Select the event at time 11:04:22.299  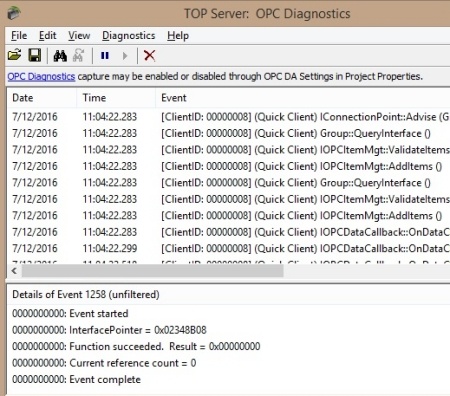(x=228, y=248)
